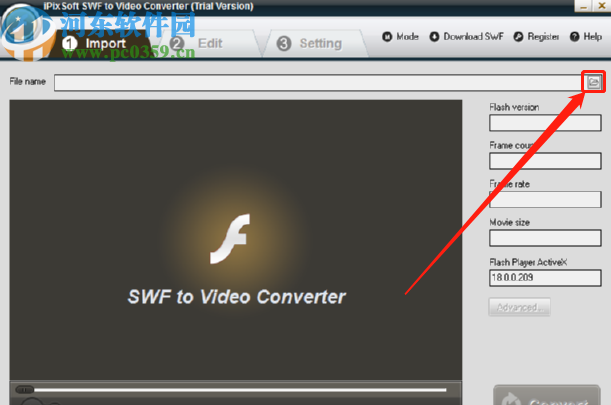Select the Flash Player ActiveX version field
This screenshot has height=405, width=611.
[545, 278]
